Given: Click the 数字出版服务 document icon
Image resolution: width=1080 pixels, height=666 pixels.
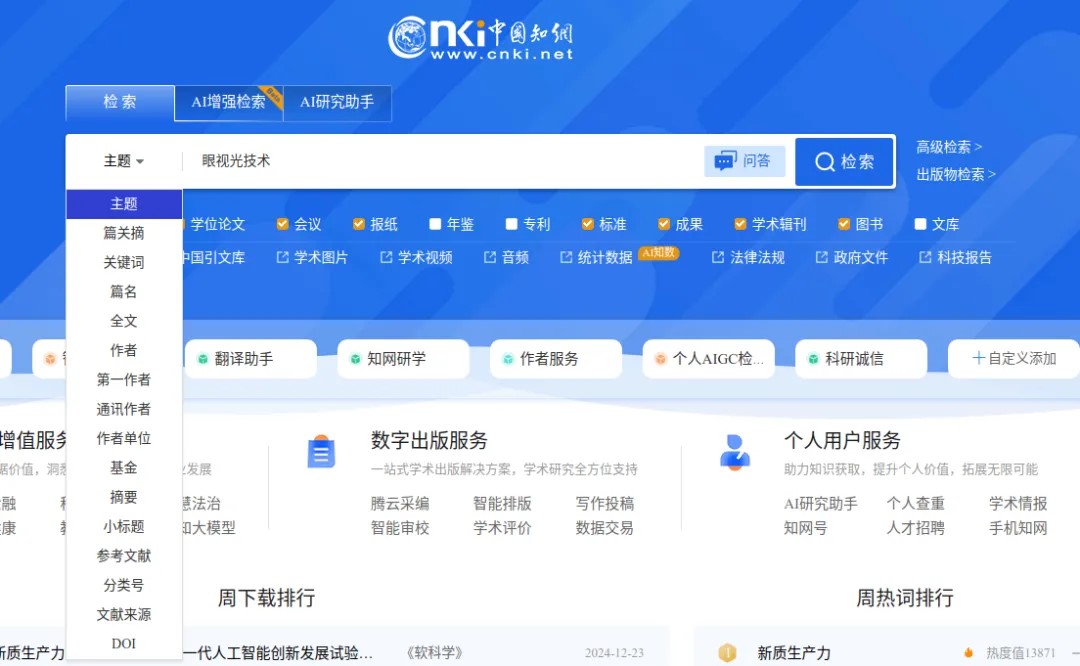Looking at the screenshot, I should (x=321, y=452).
